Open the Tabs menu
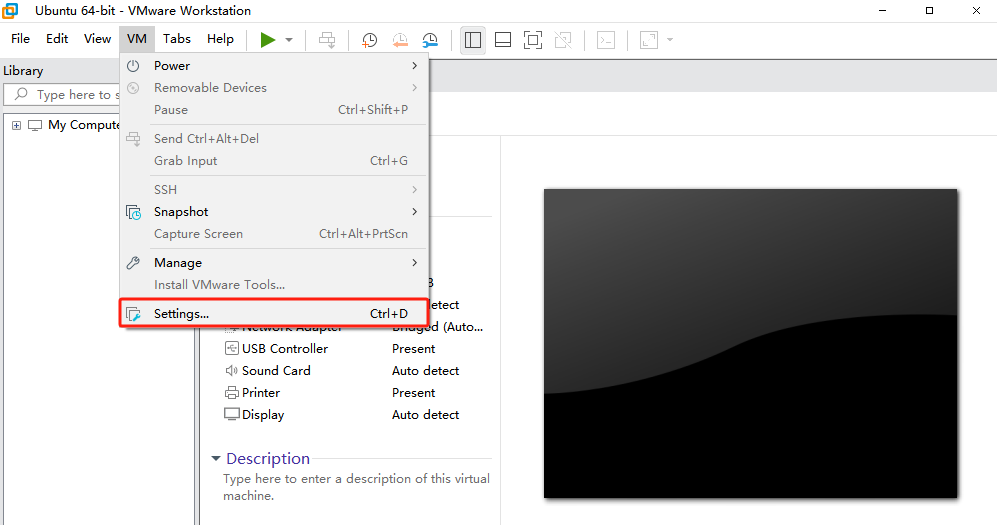997x525 pixels. coord(177,39)
